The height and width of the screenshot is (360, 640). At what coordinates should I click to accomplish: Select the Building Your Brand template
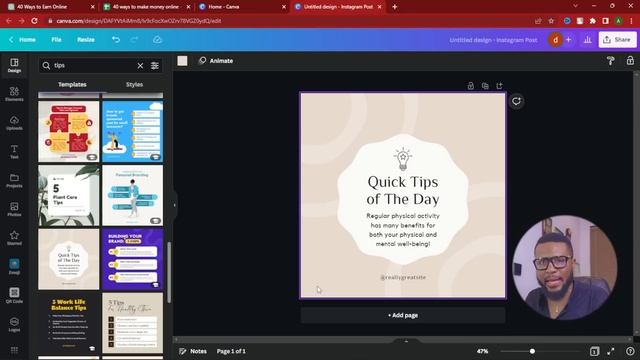(133, 259)
